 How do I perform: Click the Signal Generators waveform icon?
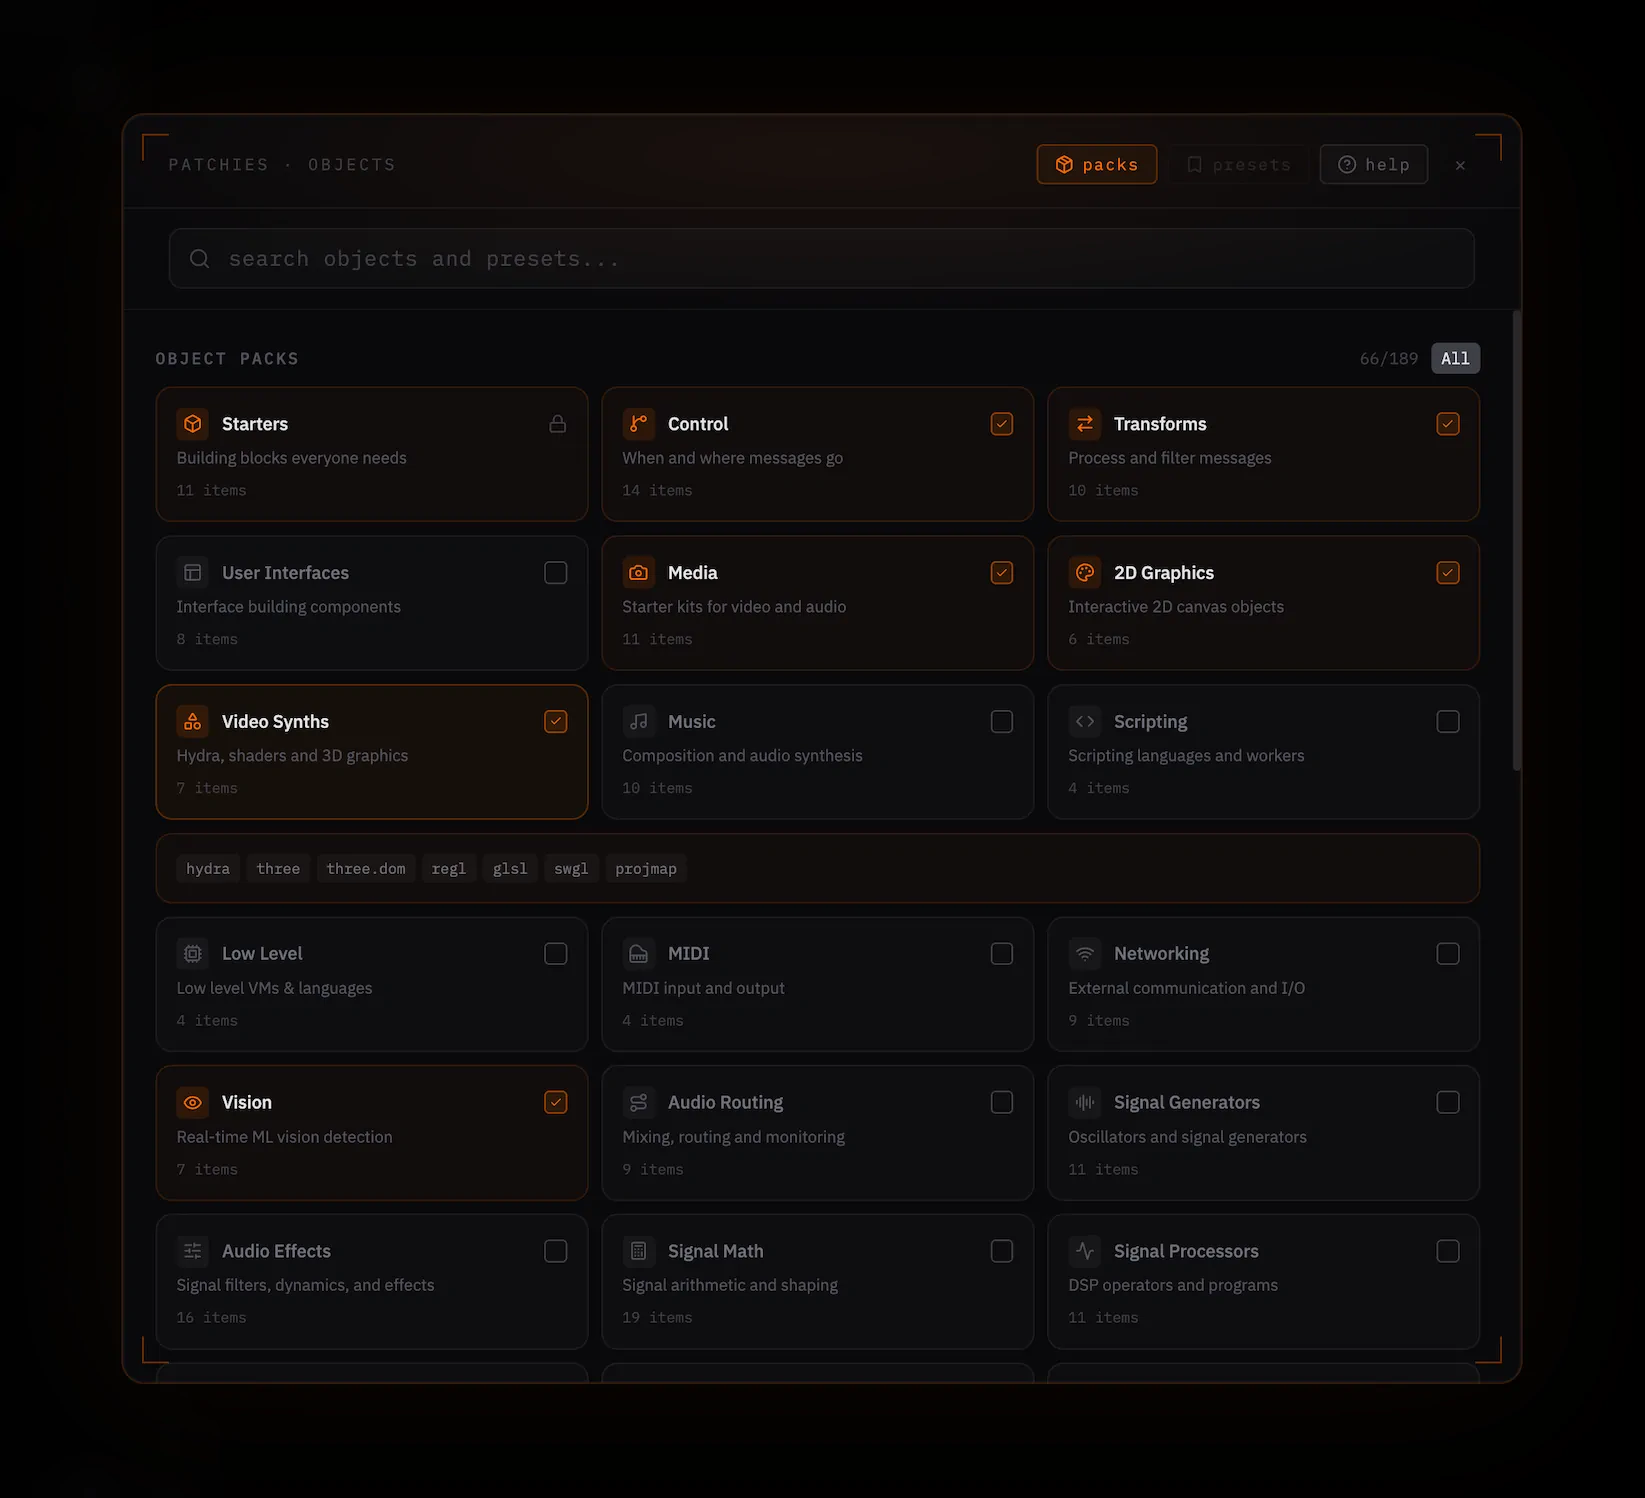tap(1084, 1102)
